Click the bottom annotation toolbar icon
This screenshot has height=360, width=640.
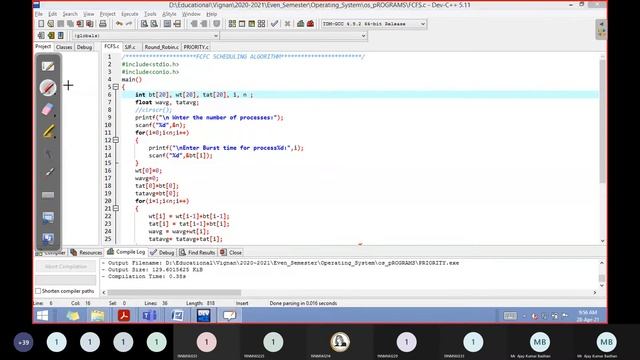(x=48, y=238)
